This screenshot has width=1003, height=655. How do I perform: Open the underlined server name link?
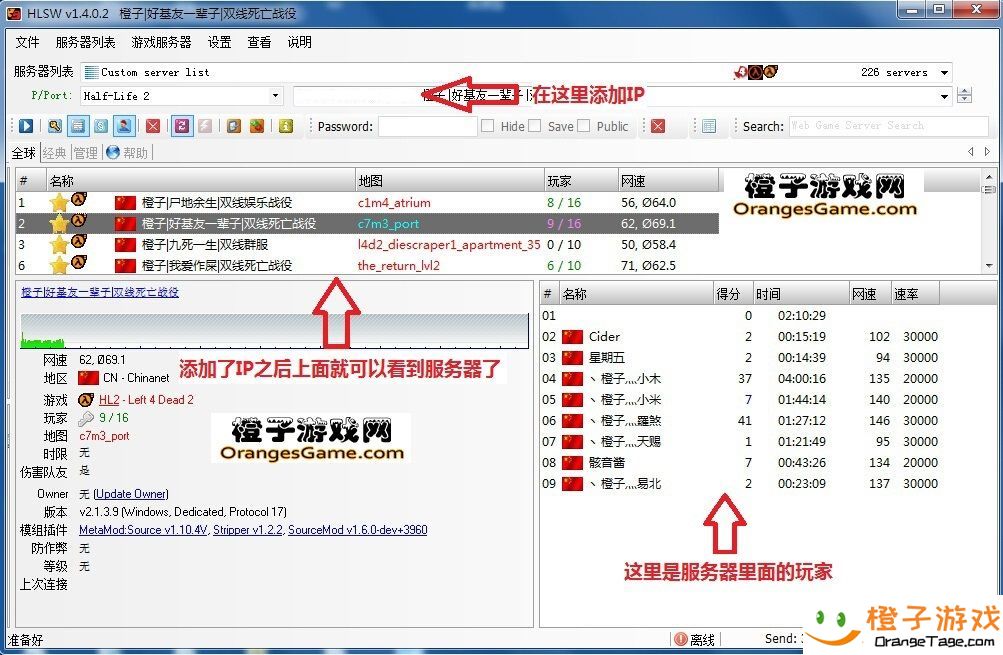coord(100,292)
